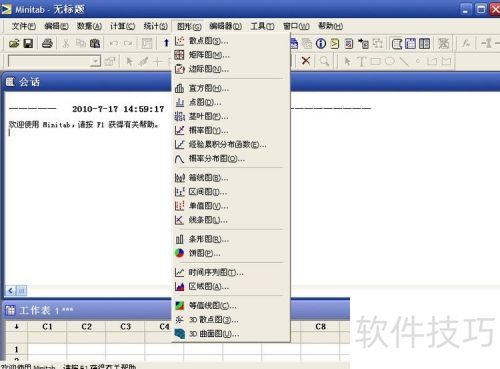Open the 编辑(E) menu
This screenshot has height=369, width=500.
pyautogui.click(x=56, y=26)
